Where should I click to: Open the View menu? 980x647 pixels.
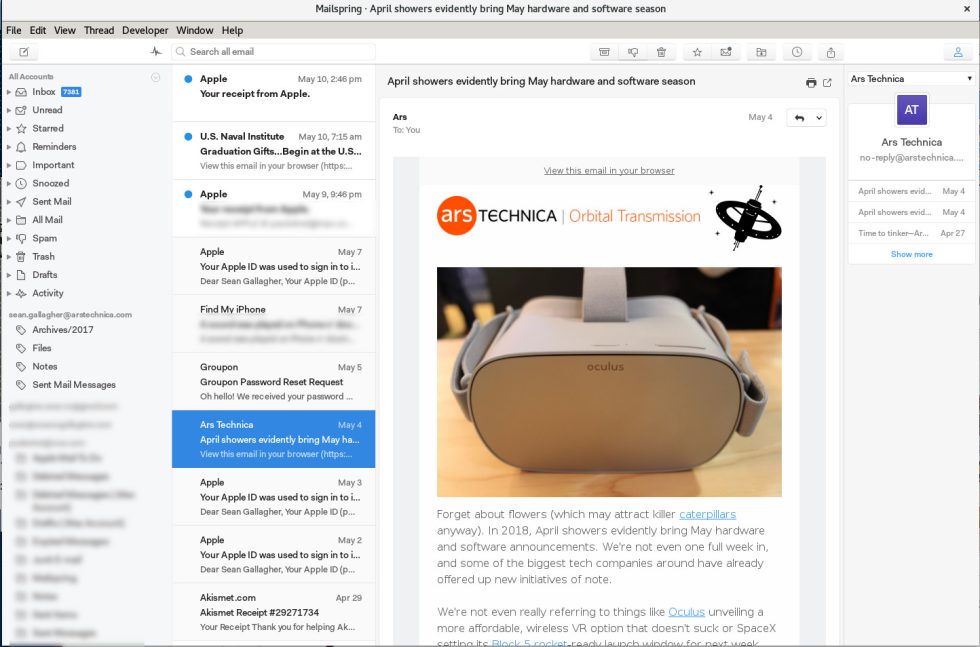(64, 30)
